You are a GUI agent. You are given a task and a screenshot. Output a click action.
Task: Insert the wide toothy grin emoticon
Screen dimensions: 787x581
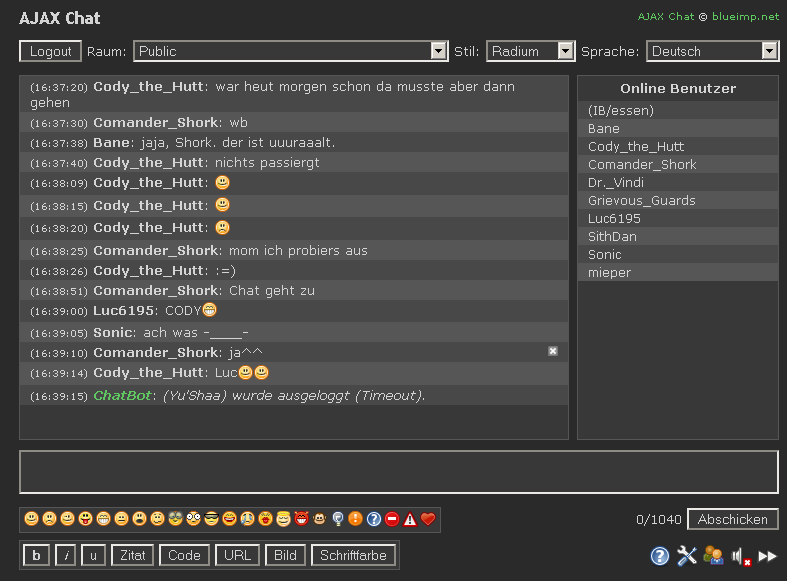coord(104,519)
